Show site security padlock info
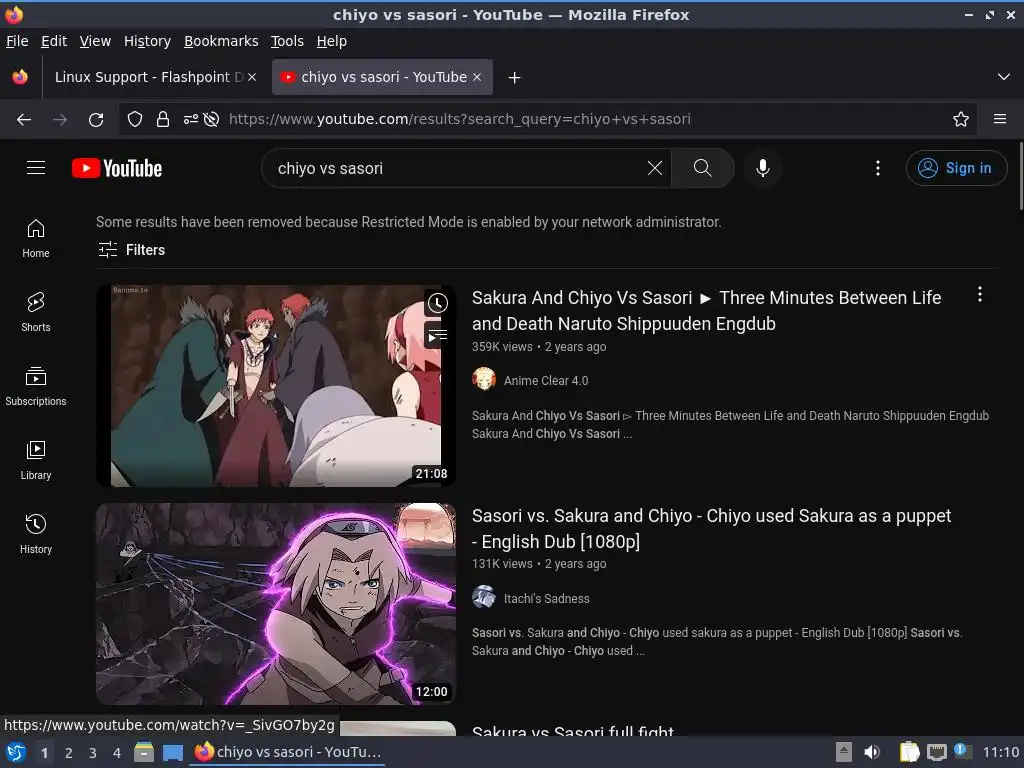The image size is (1024, 768). [x=163, y=119]
